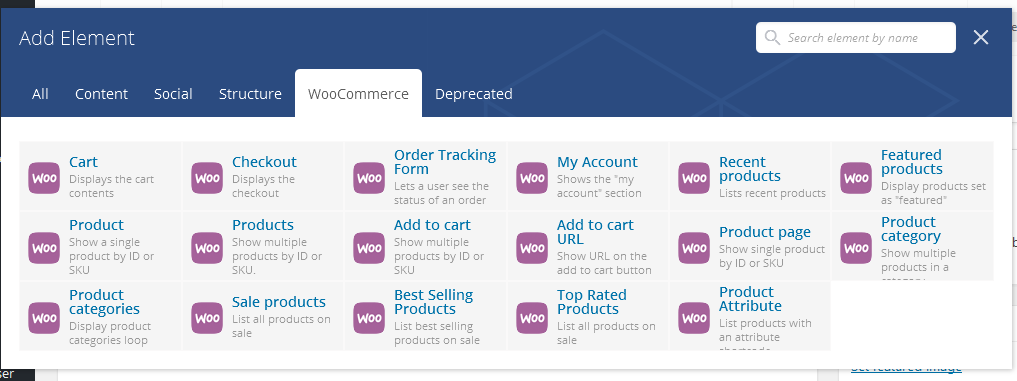Pick the Woo icon for Add to cart URL
This screenshot has width=1017, height=381.
click(x=532, y=248)
